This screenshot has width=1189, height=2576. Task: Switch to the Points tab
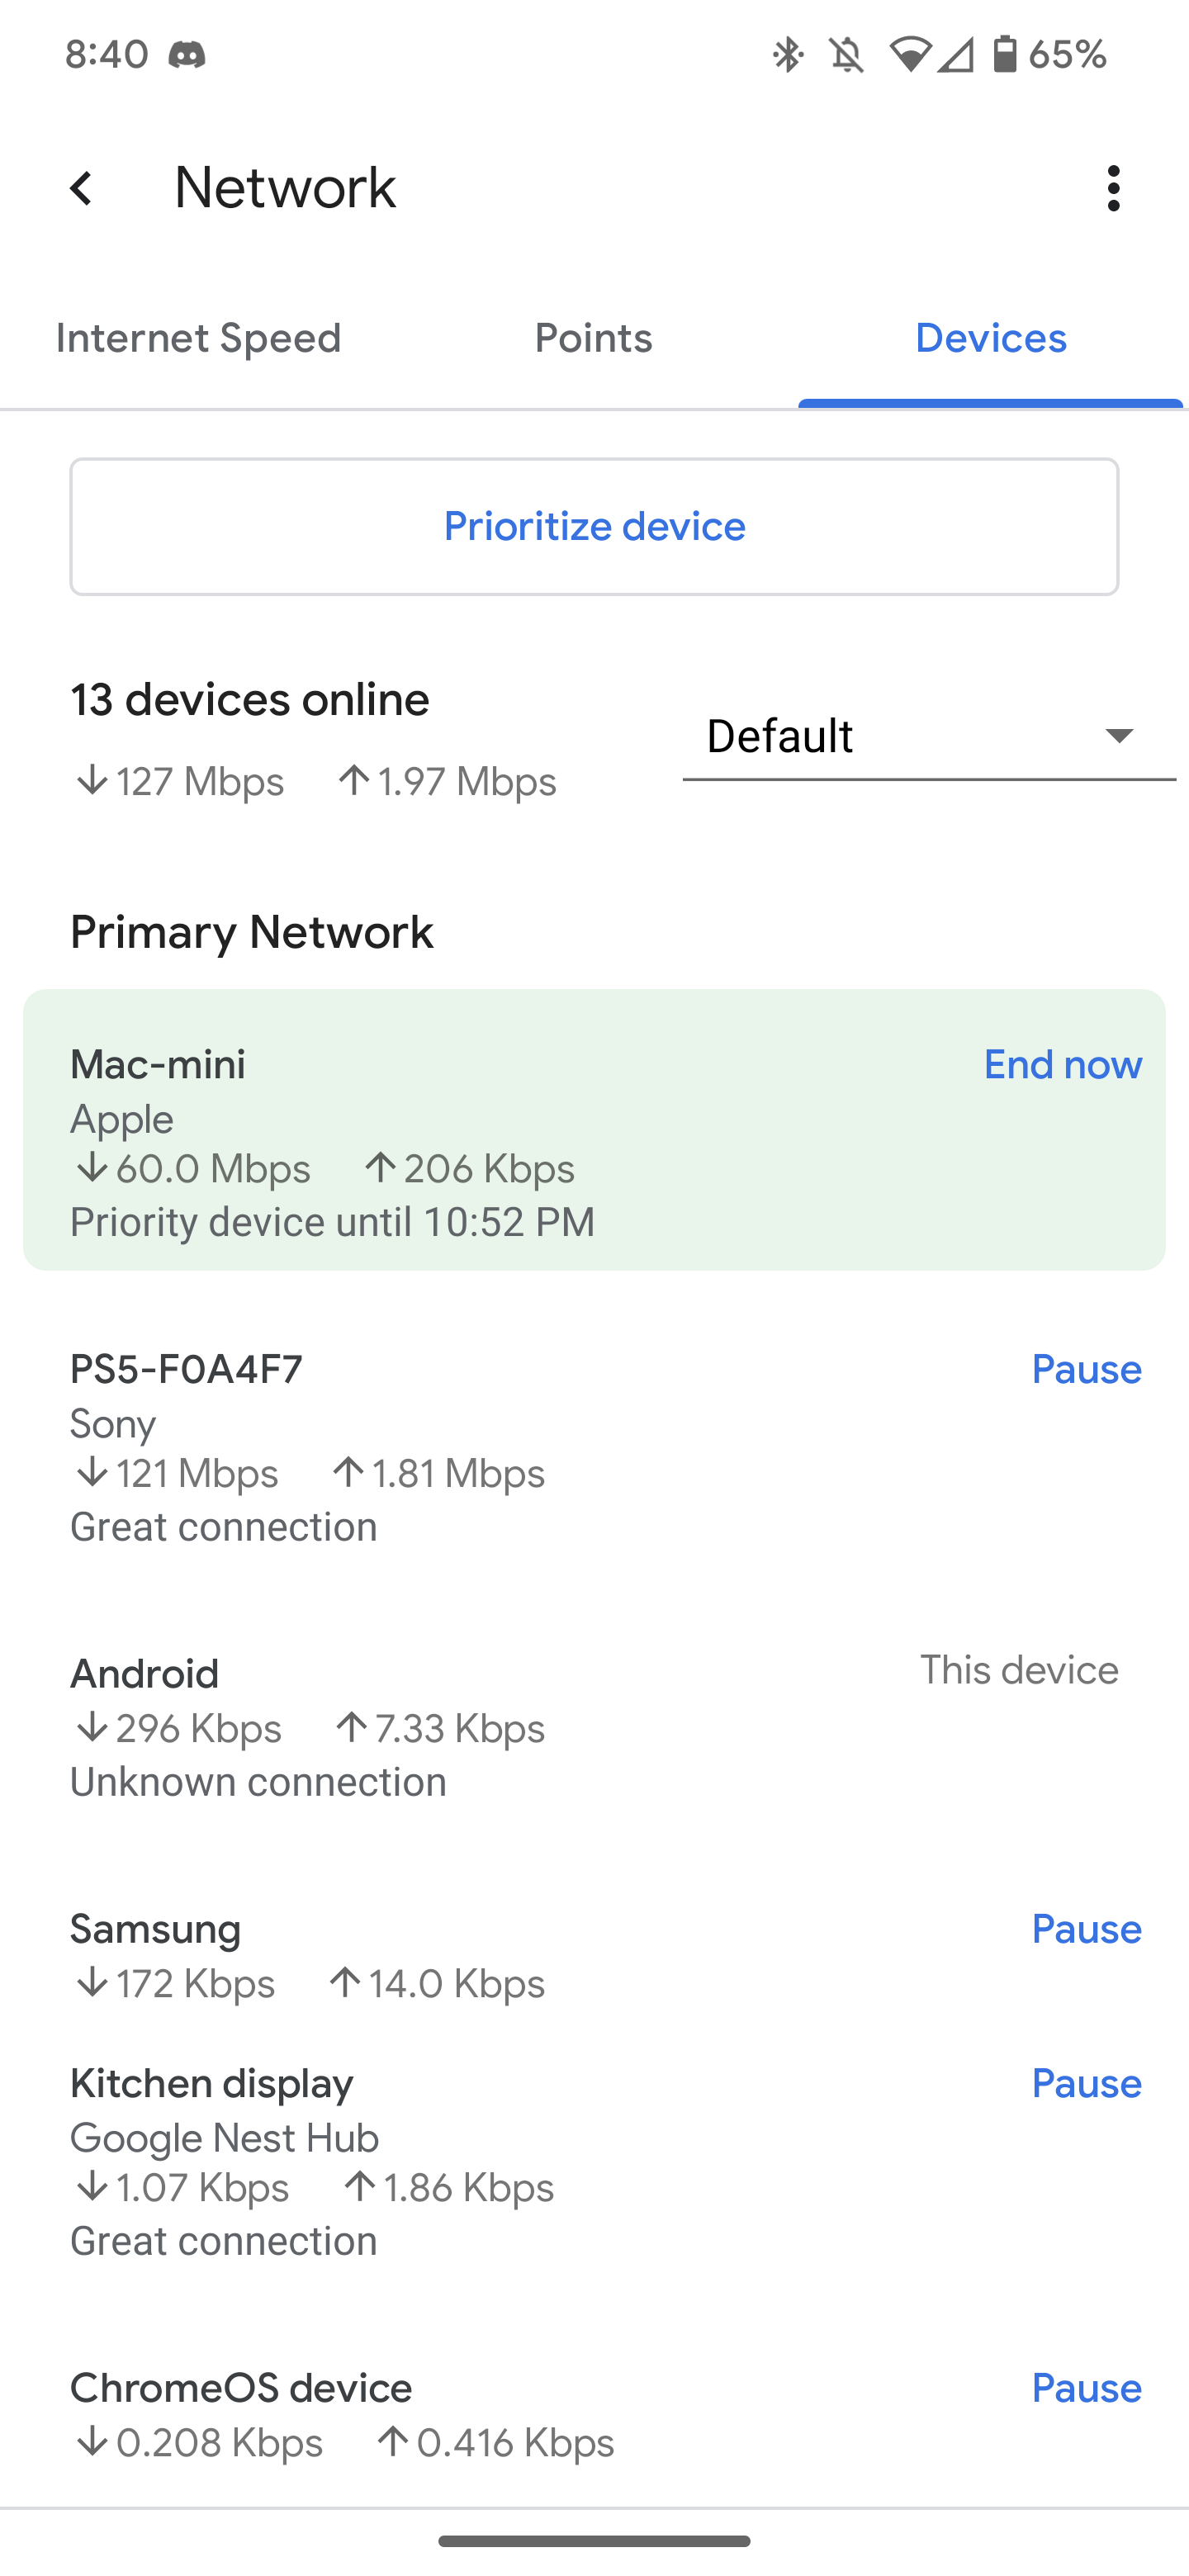point(593,338)
